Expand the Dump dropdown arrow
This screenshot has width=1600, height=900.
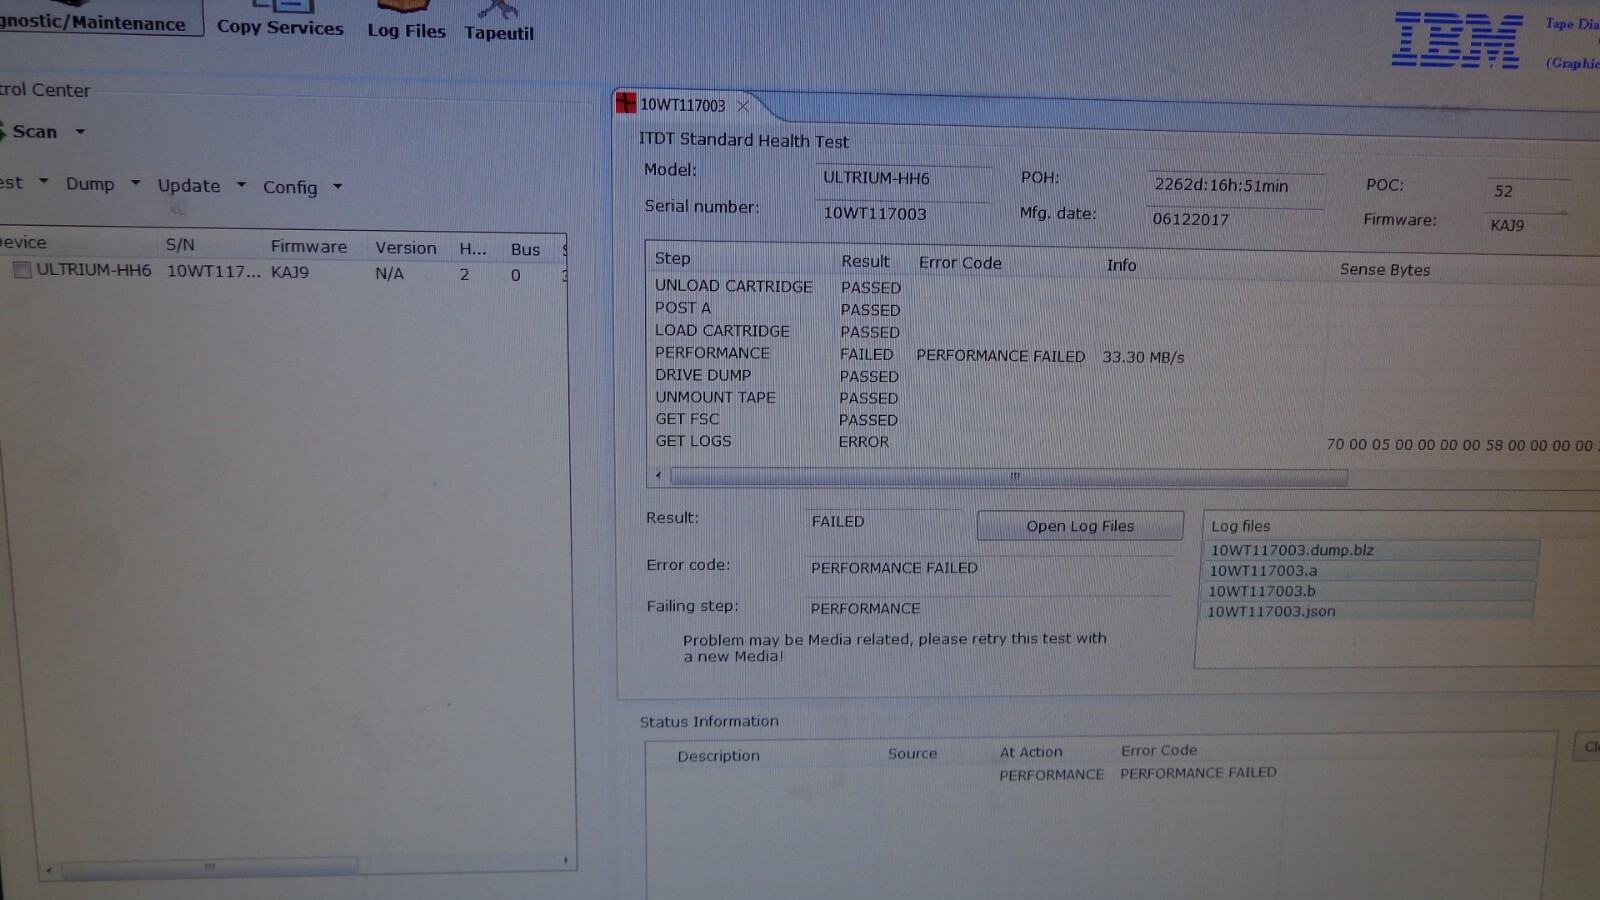click(x=135, y=182)
